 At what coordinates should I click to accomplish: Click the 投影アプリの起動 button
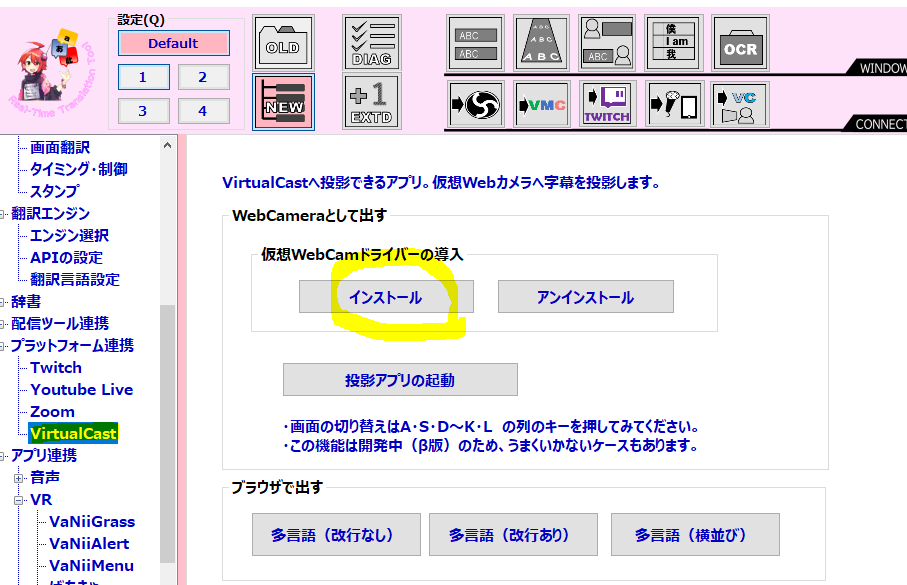400,380
